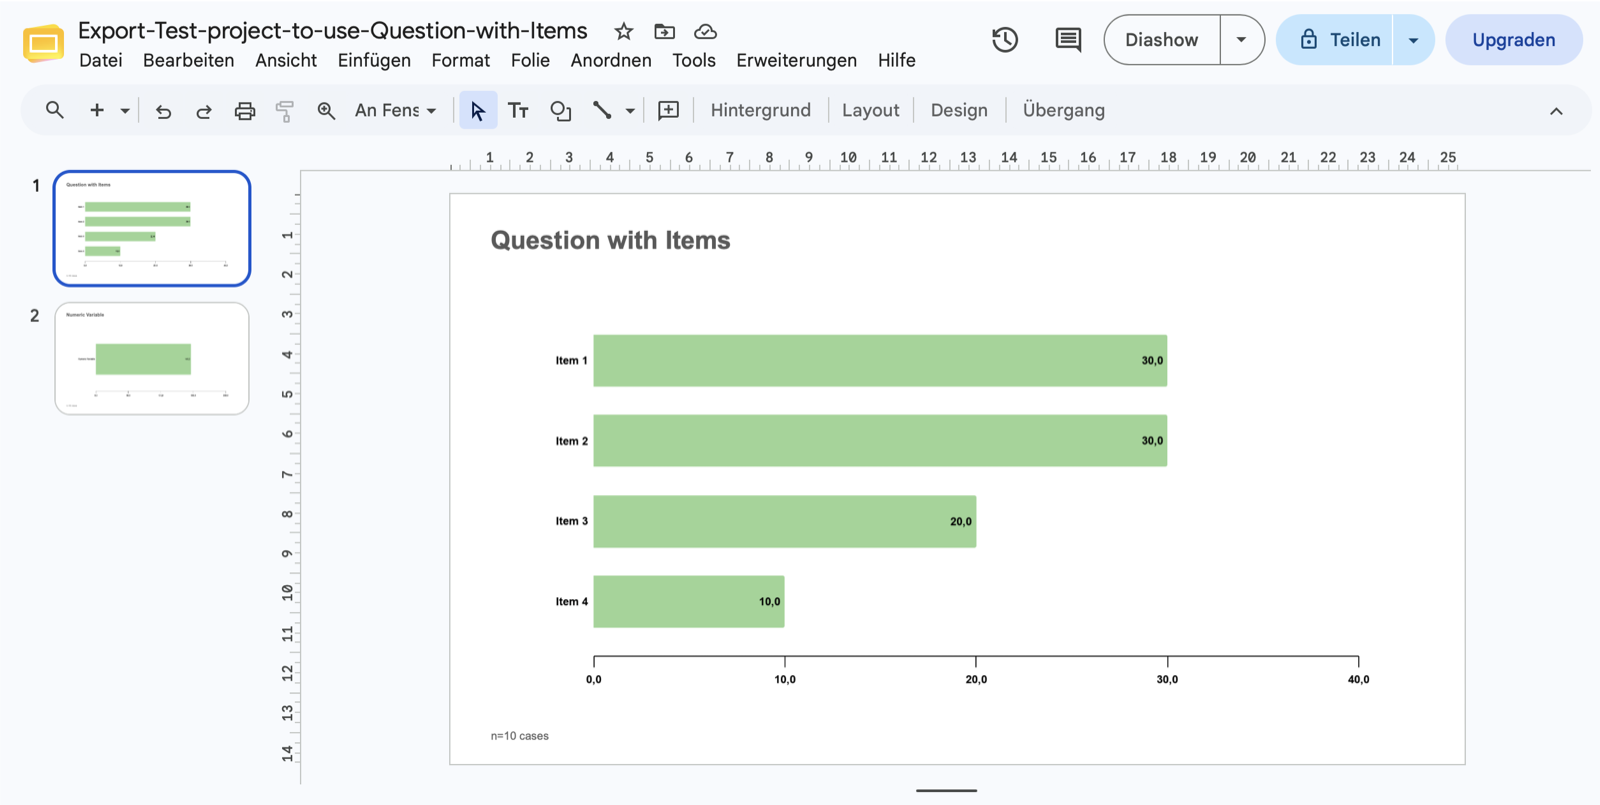Click the Hintergrund button

[761, 110]
